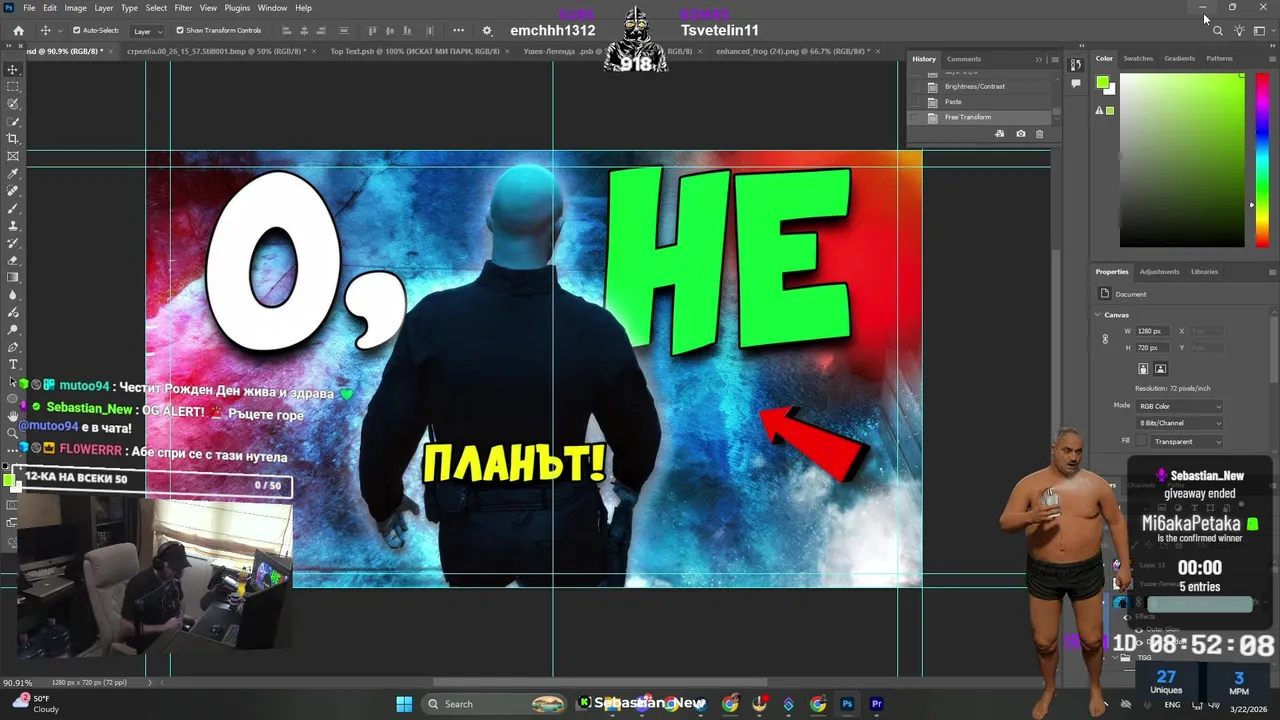1280x720 pixels.
Task: Set history brush source beside Free Transform
Action: click(914, 117)
